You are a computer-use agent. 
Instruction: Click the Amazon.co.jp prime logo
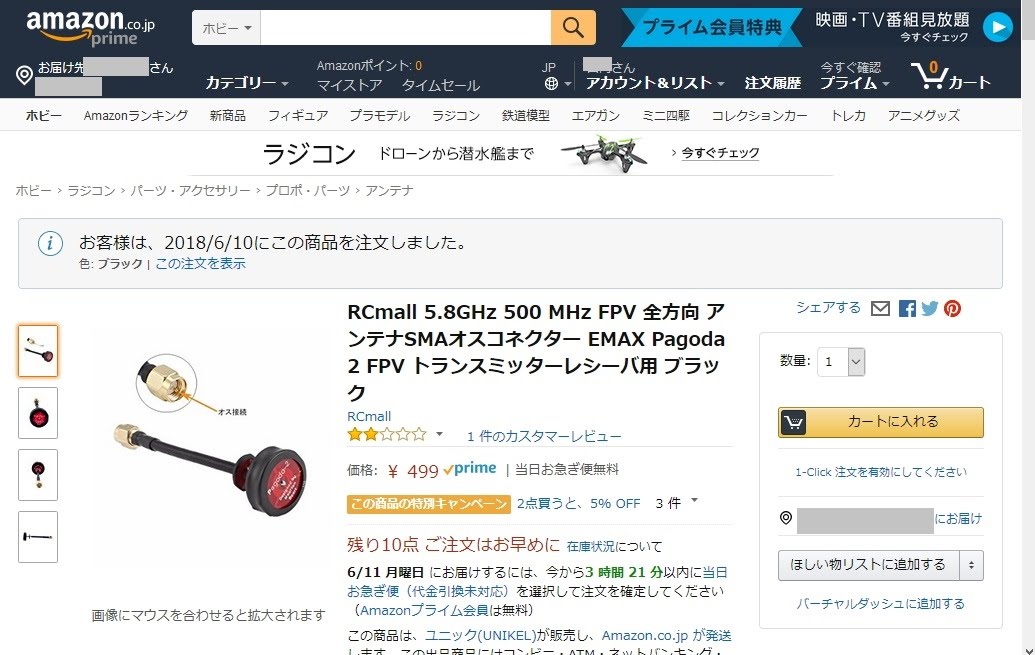(x=90, y=28)
